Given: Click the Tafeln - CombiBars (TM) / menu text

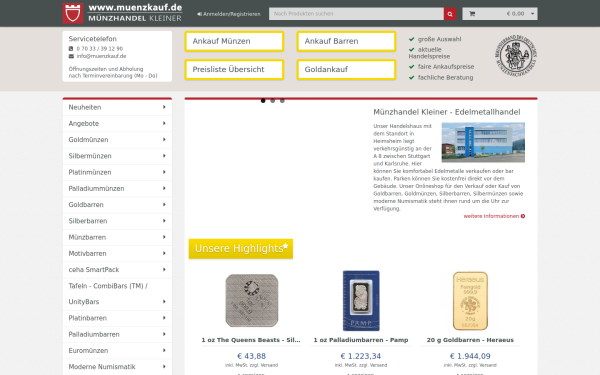Looking at the screenshot, I should tap(108, 286).
